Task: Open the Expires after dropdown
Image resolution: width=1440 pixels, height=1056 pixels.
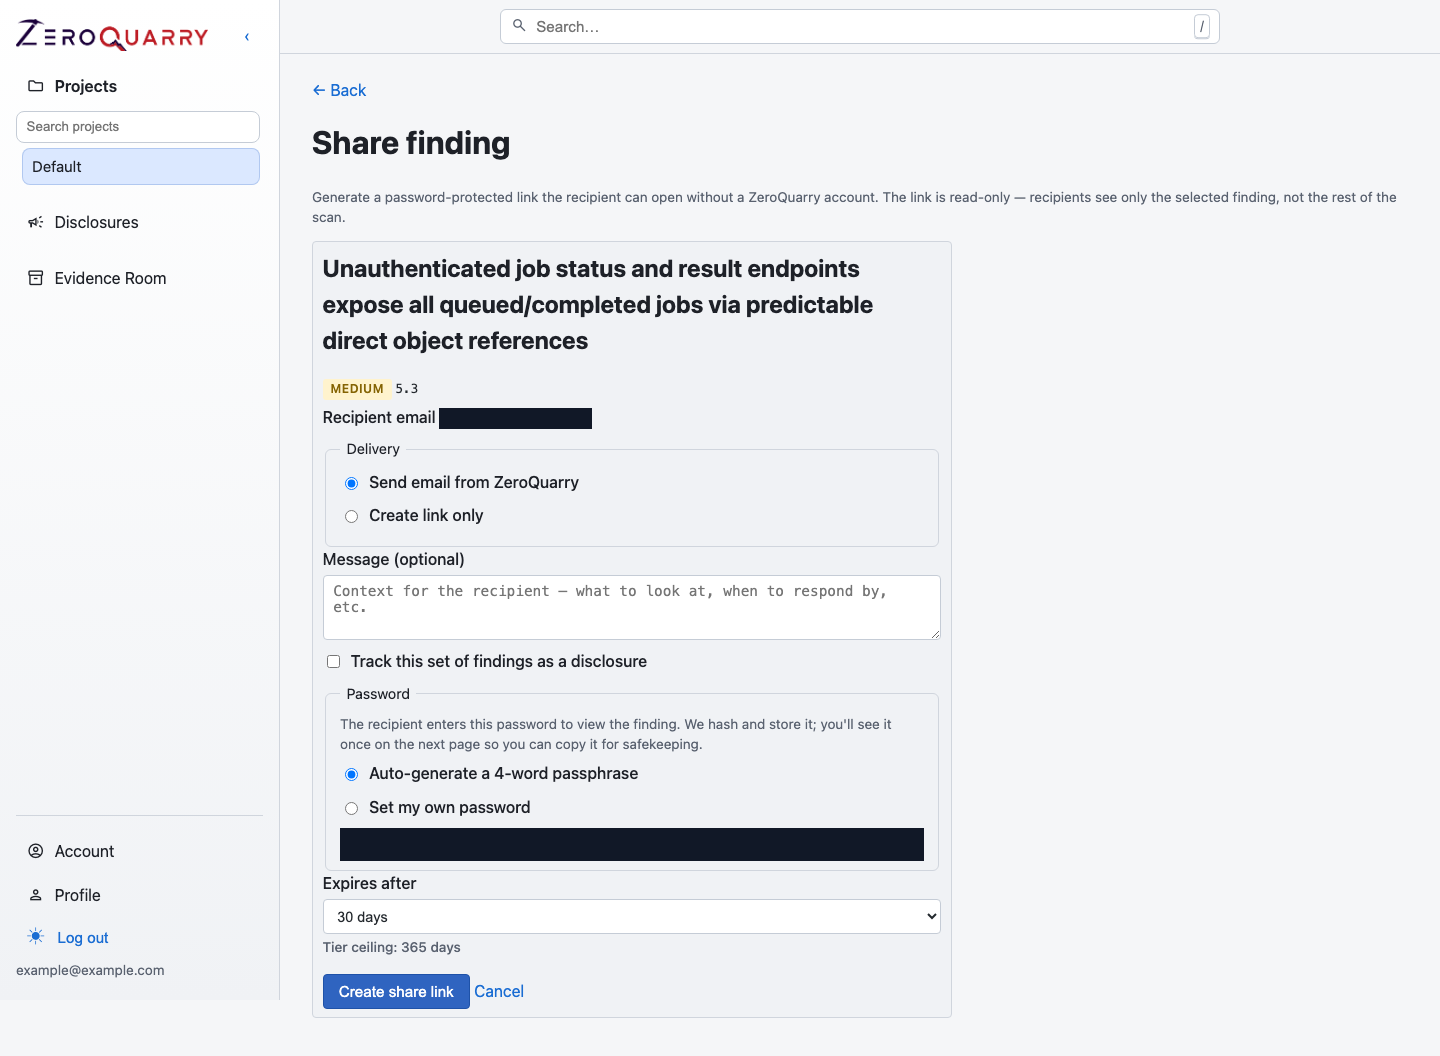Action: coord(632,917)
